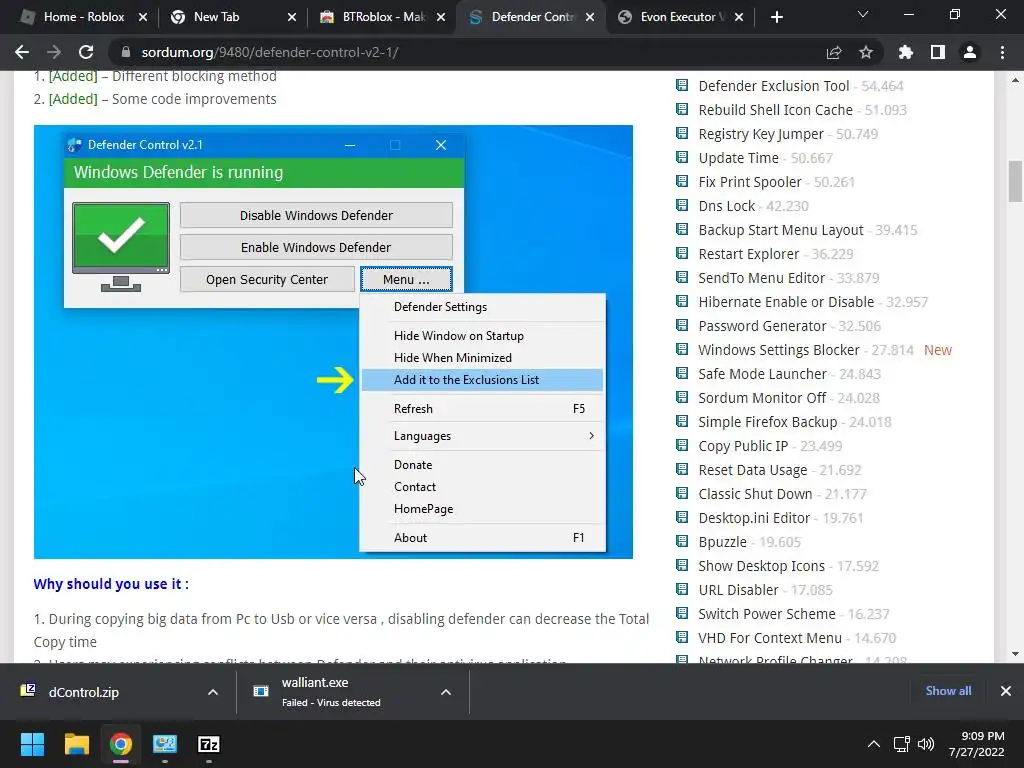Click the Defender Control screenshot image
The height and width of the screenshot is (768, 1024).
click(x=333, y=342)
